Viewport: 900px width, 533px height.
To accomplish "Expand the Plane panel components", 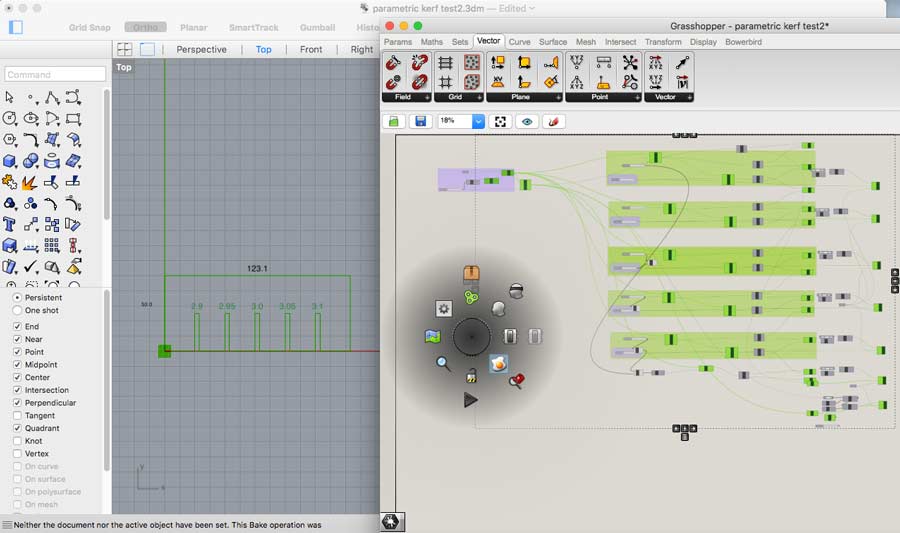I will [557, 98].
